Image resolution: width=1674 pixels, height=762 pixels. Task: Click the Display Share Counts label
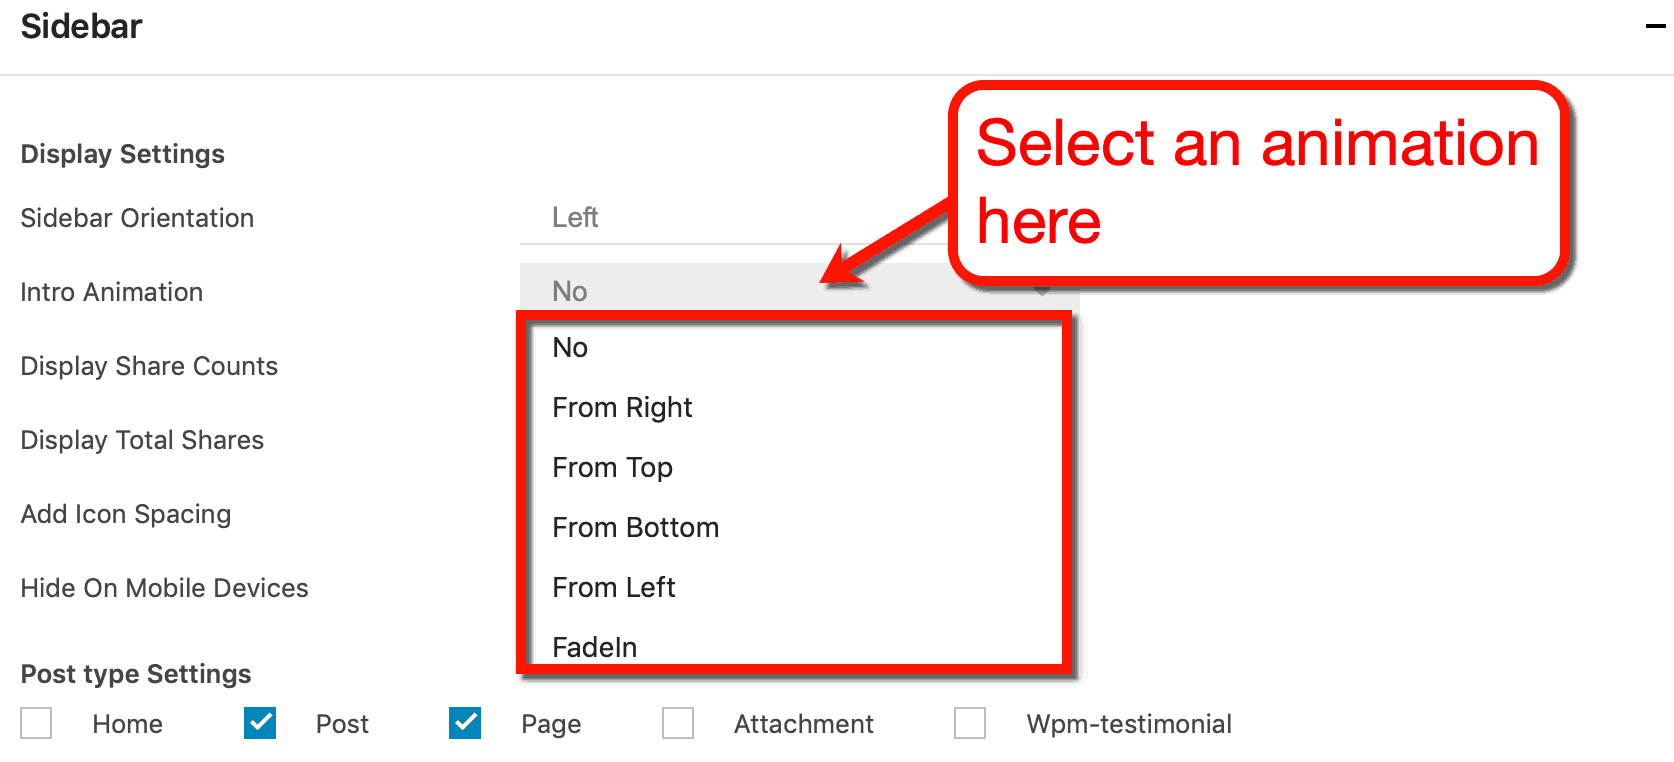148,366
